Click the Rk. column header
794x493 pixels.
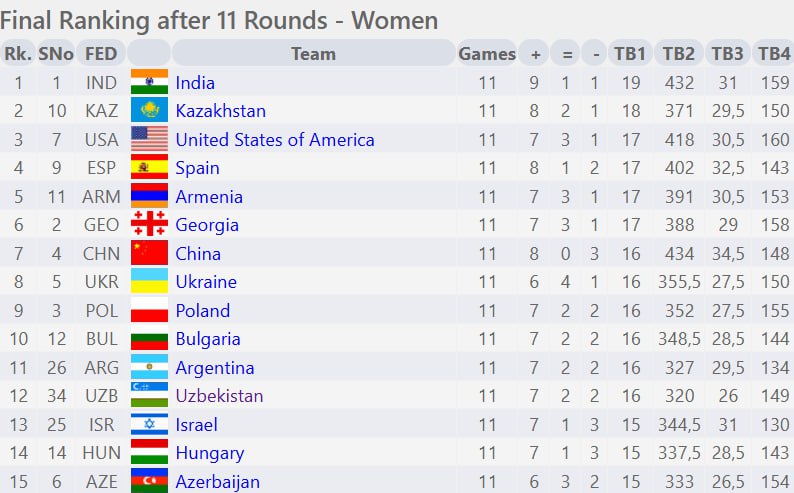click(18, 53)
